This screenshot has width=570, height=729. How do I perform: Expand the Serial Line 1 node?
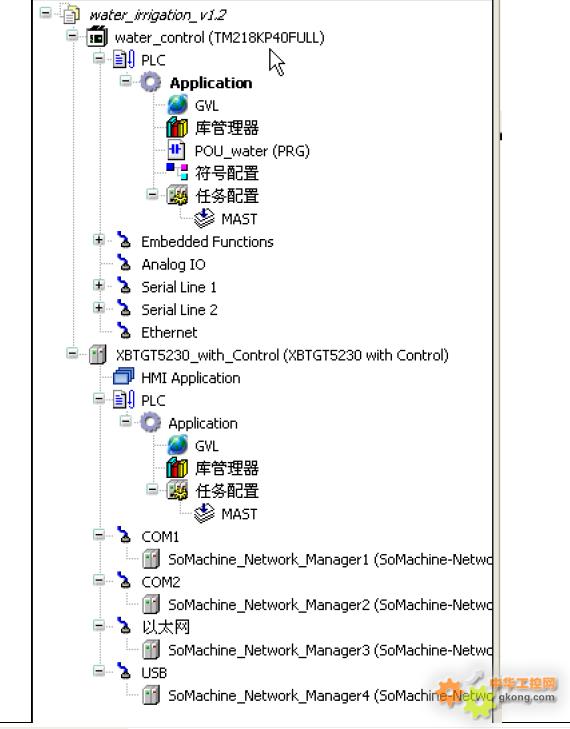point(99,285)
